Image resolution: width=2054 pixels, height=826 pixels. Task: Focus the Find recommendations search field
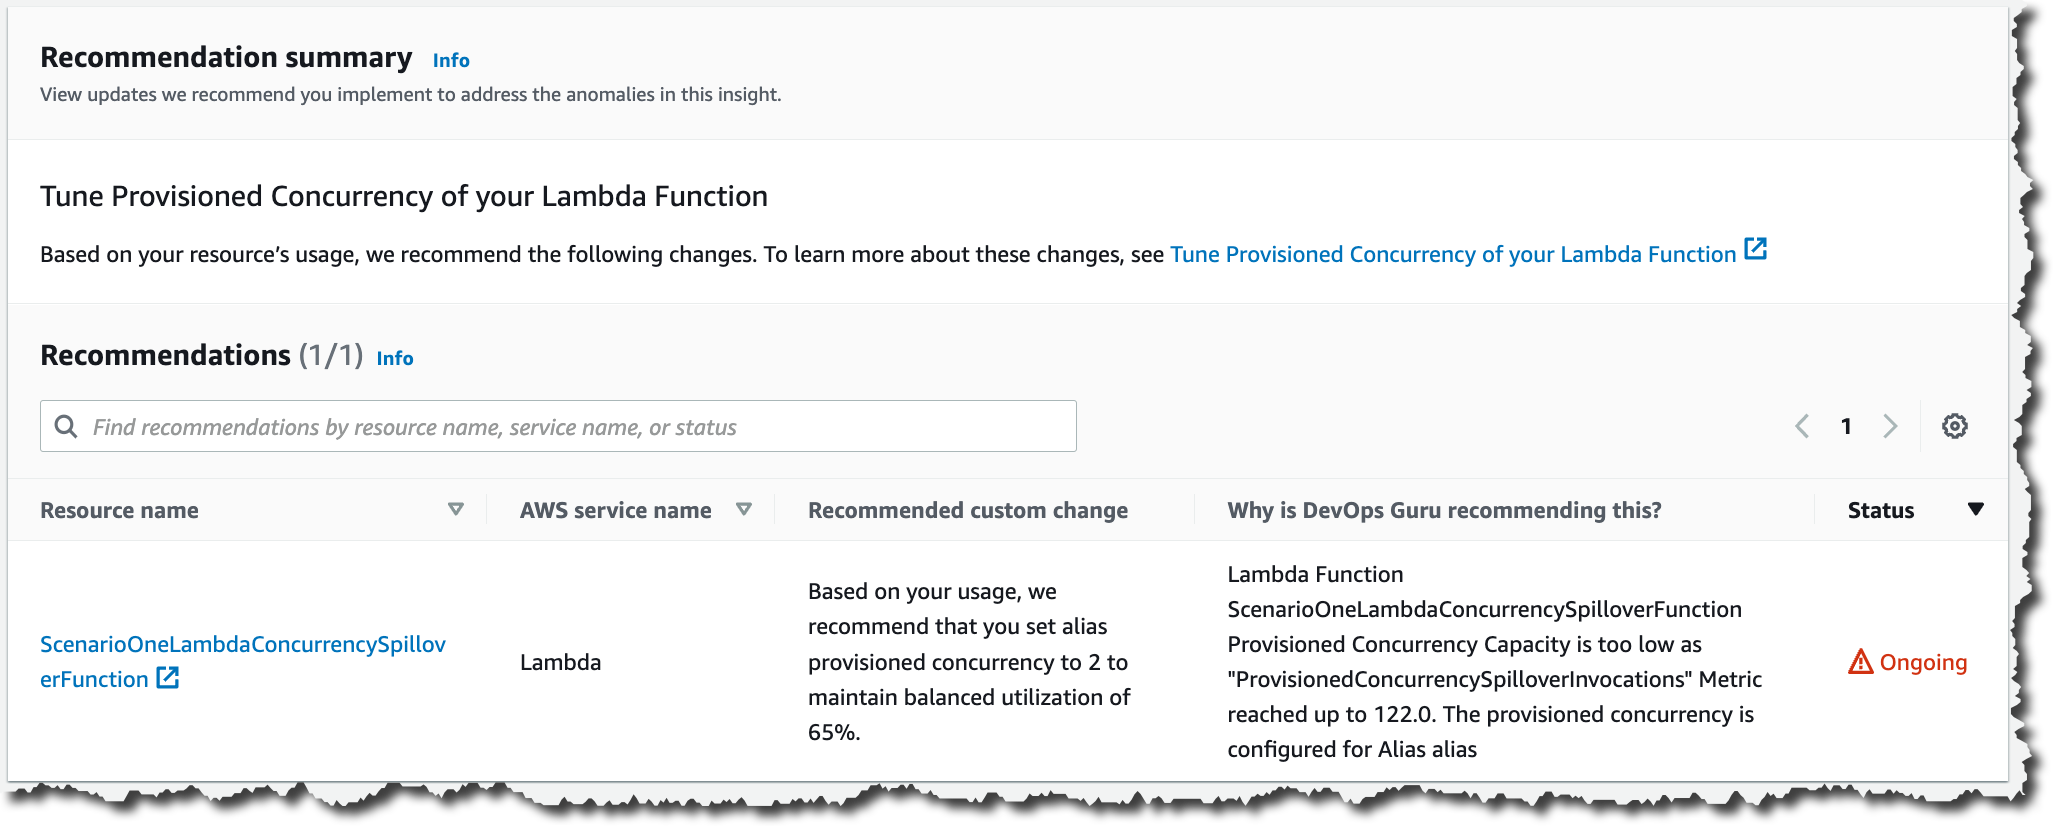pyautogui.click(x=580, y=427)
